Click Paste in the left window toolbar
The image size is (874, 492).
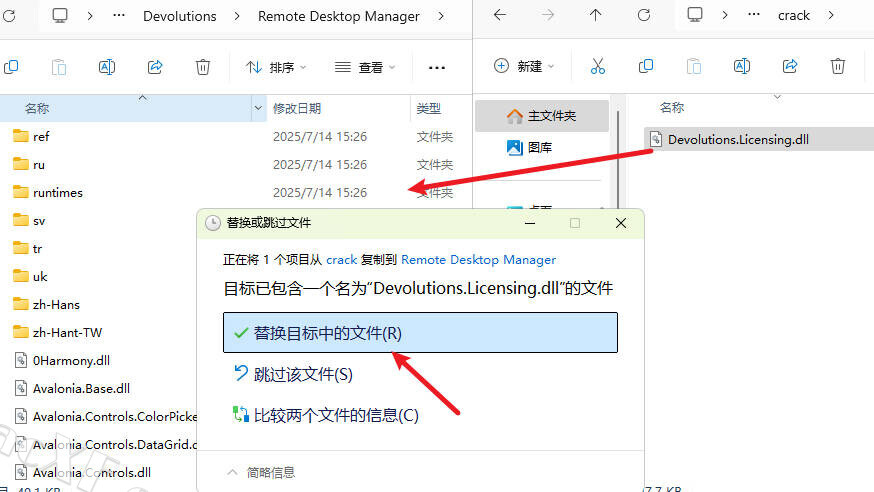point(59,67)
